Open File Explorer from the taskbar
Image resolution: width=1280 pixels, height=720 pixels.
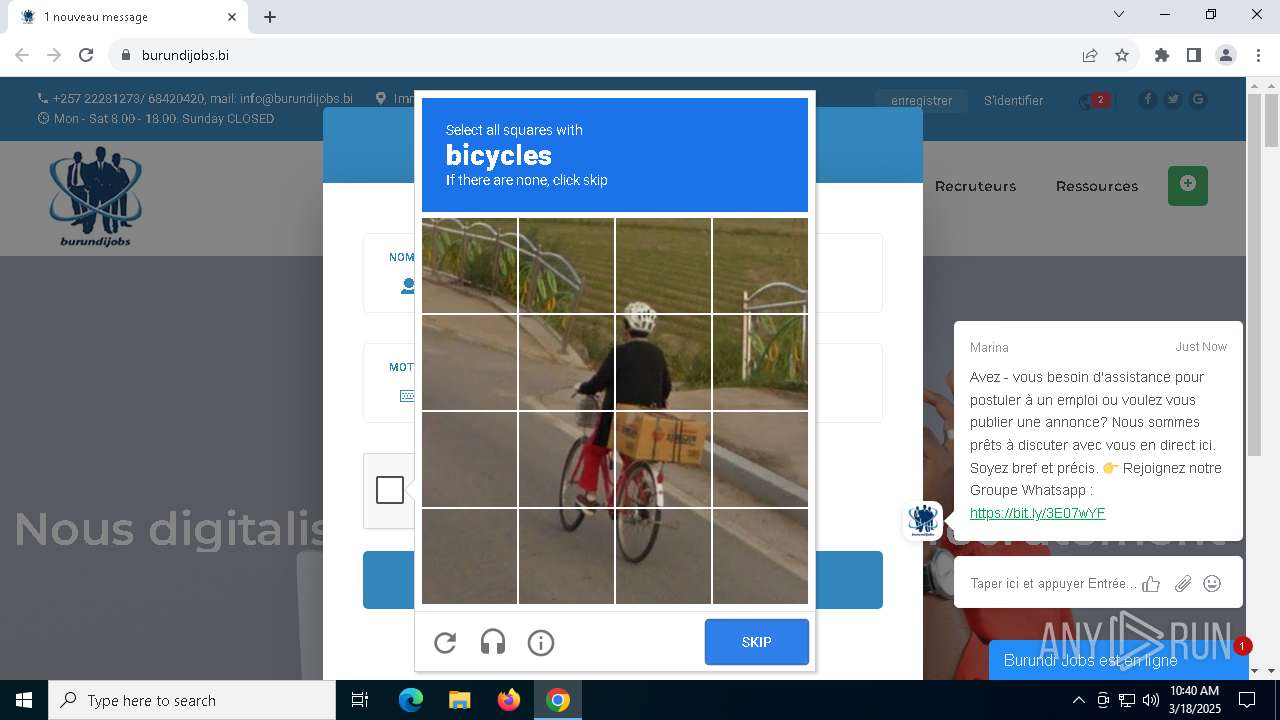coord(459,700)
